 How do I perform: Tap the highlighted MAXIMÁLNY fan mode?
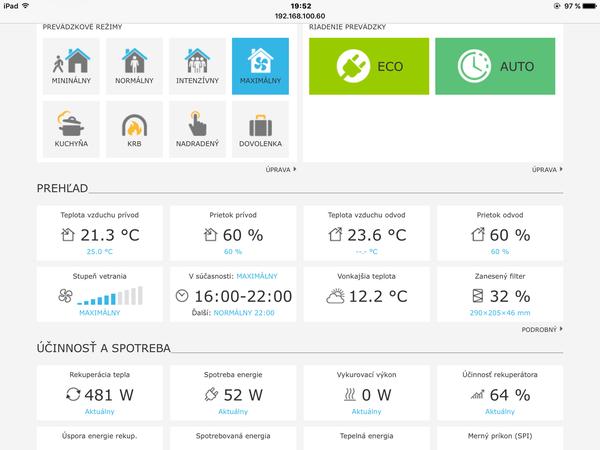(260, 66)
